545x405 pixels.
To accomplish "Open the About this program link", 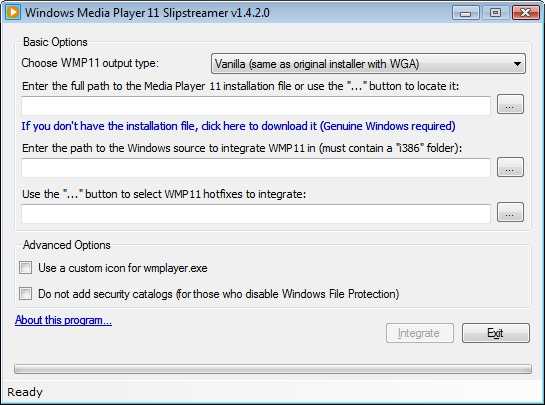I will (x=63, y=320).
